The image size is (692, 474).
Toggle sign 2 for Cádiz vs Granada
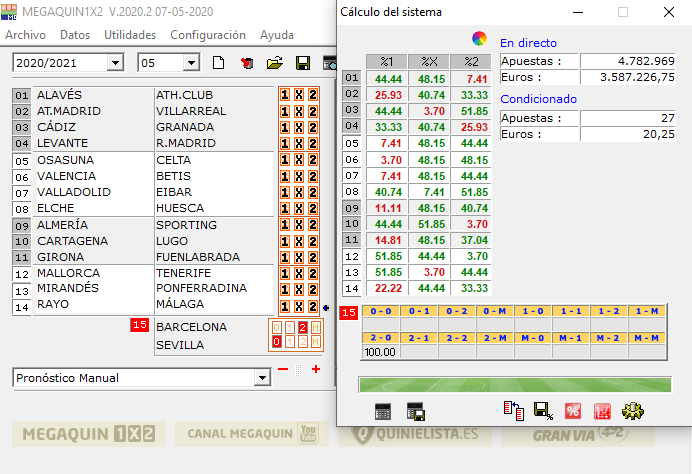[313, 128]
